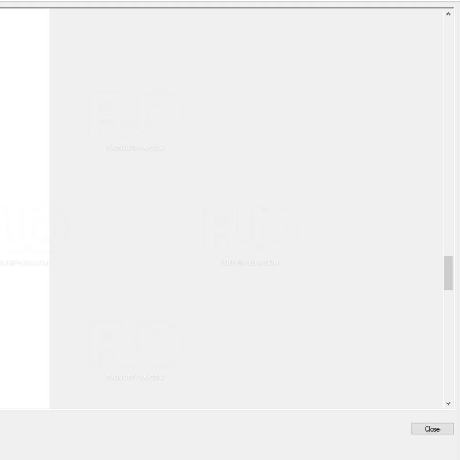
Task: Click the blank footer strip beneath Close button
Action: tap(432, 447)
